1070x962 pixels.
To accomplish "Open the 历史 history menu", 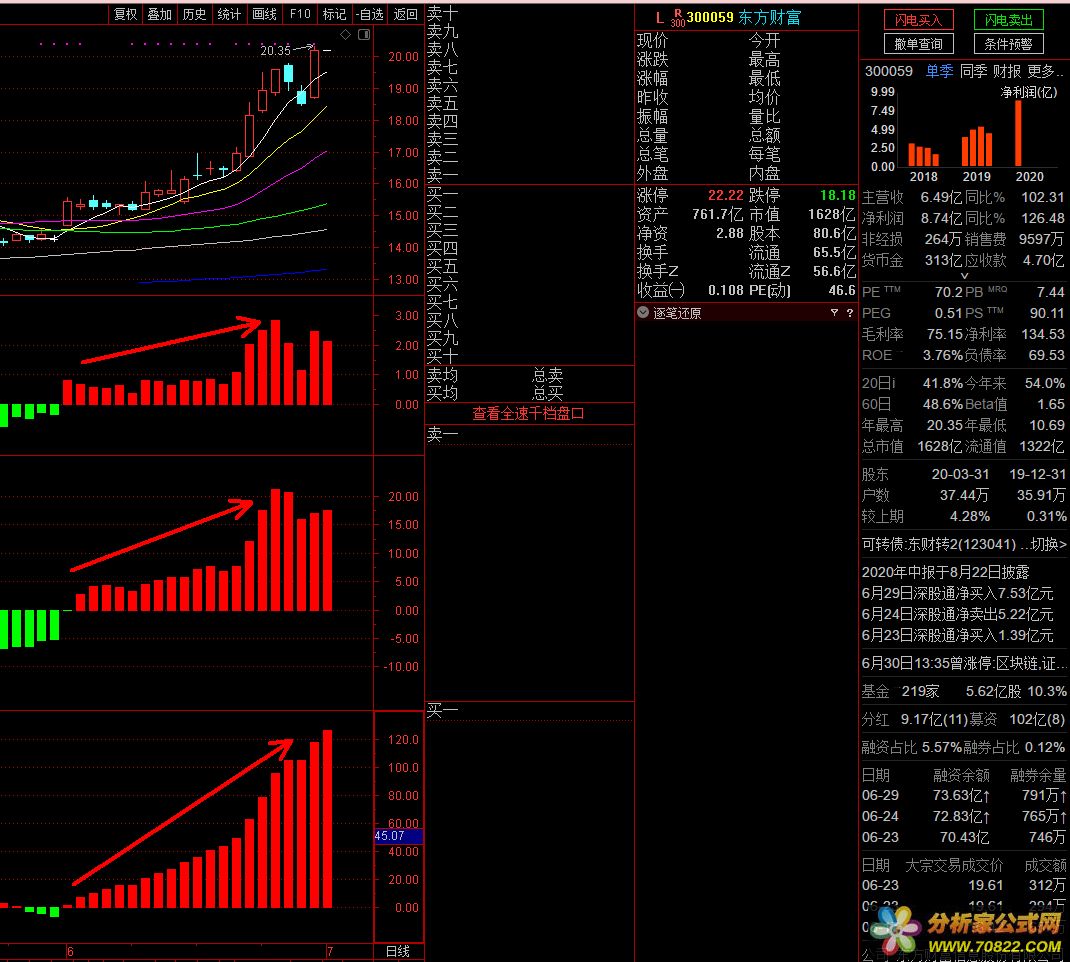I will click(194, 14).
